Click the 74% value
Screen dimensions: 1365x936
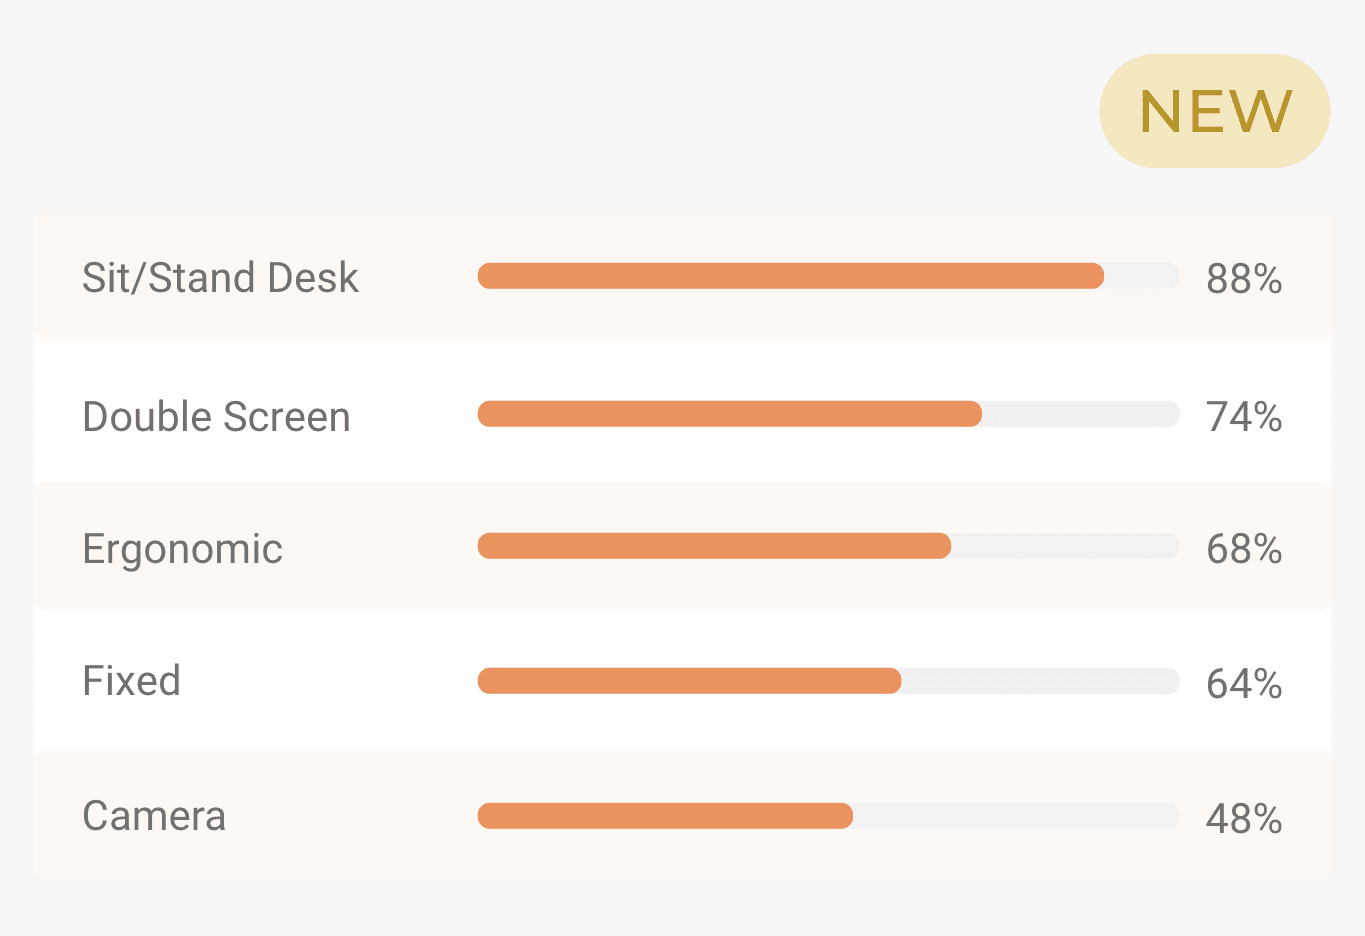coord(1244,417)
